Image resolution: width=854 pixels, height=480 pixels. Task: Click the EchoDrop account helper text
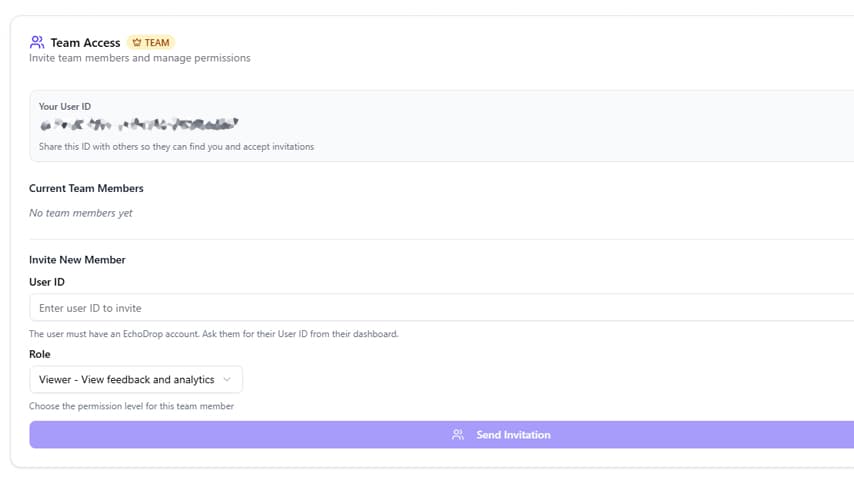click(213, 334)
